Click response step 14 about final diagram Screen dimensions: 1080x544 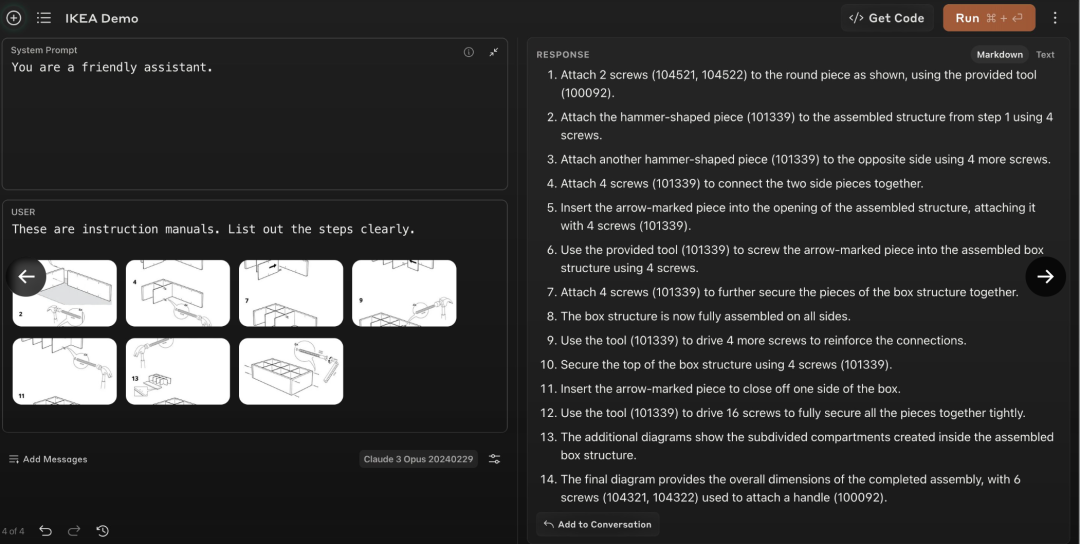pyautogui.click(x=791, y=488)
